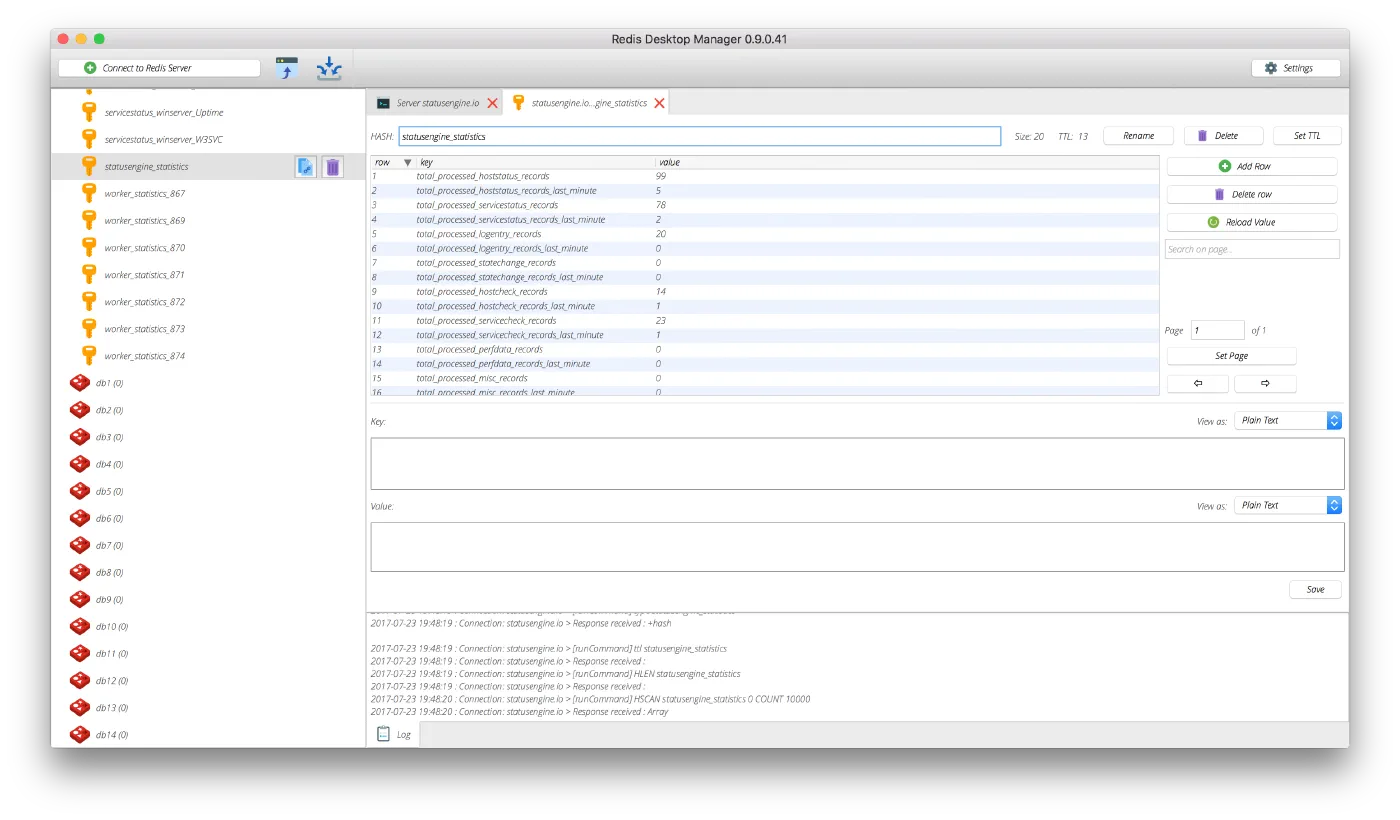The image size is (1400, 820).
Task: Switch to Server statusengine.io tab
Action: click(x=437, y=103)
